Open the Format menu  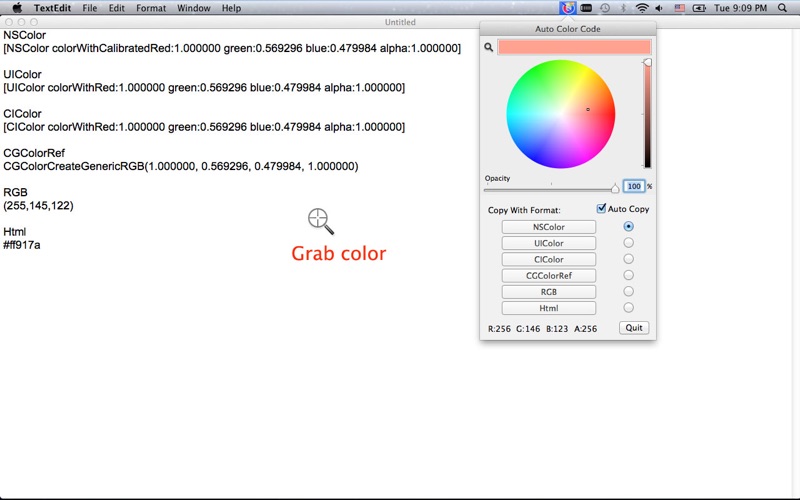[x=151, y=8]
